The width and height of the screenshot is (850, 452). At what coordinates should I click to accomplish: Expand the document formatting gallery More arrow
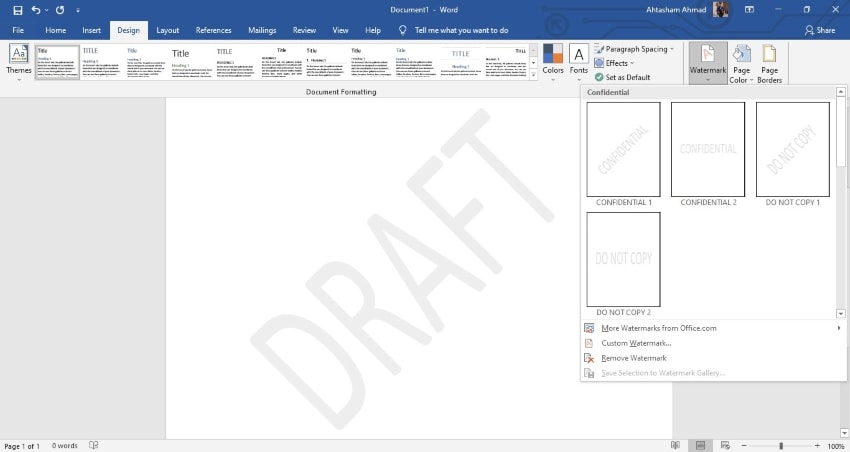click(x=533, y=75)
